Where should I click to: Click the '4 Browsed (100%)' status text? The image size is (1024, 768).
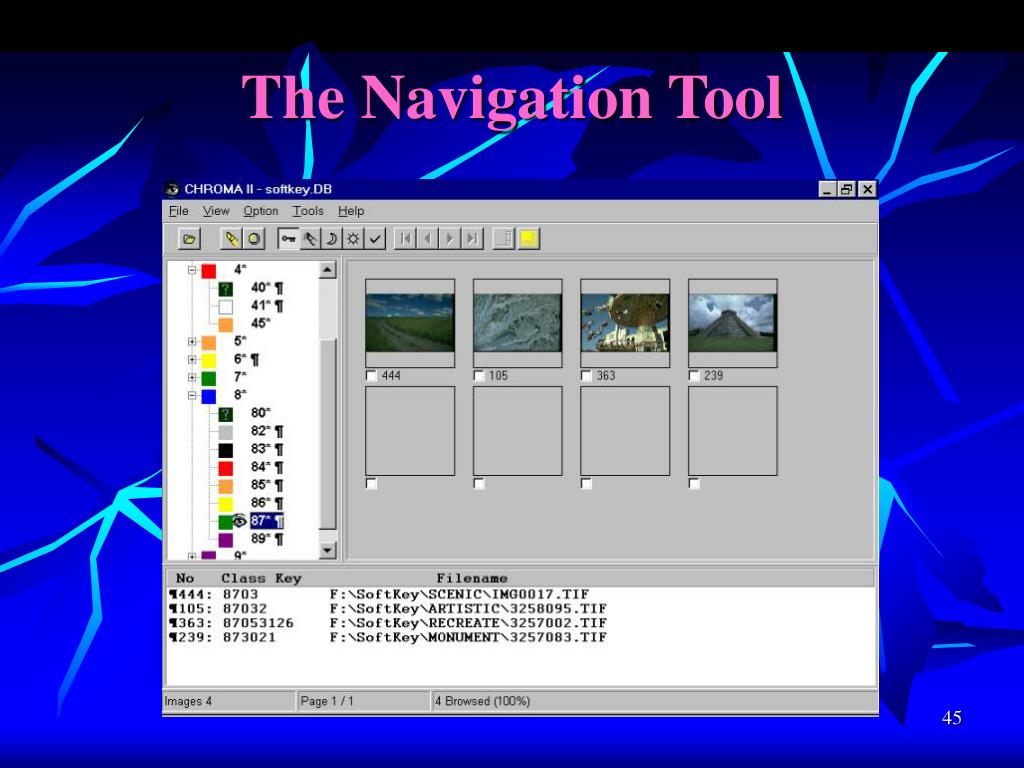tap(483, 701)
